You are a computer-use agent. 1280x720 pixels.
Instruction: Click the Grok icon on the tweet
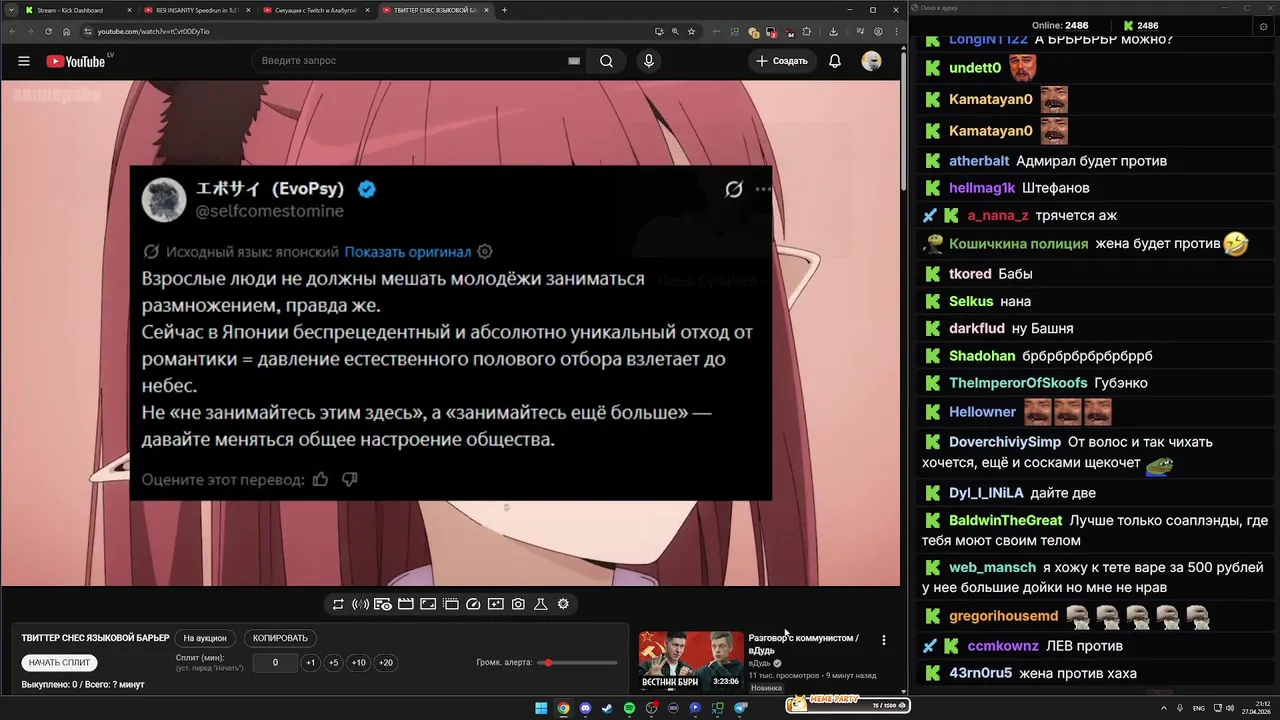[734, 189]
